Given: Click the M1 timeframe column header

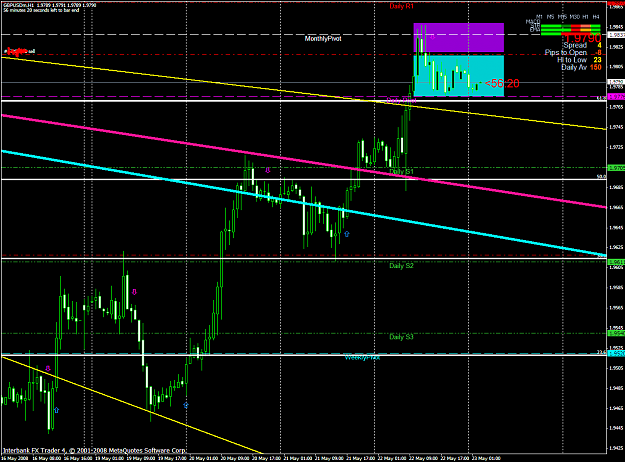Looking at the screenshot, I should point(539,17).
